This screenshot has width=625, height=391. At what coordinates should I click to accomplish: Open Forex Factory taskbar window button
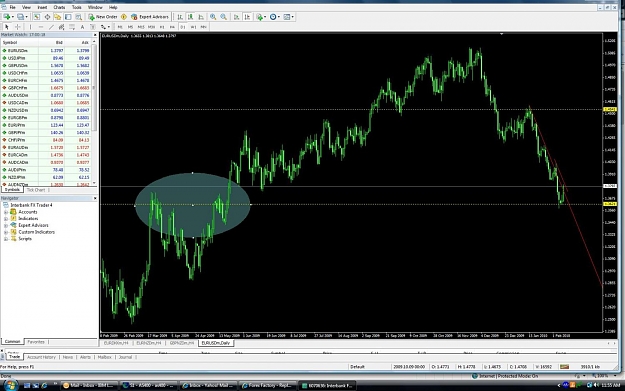click(x=267, y=385)
